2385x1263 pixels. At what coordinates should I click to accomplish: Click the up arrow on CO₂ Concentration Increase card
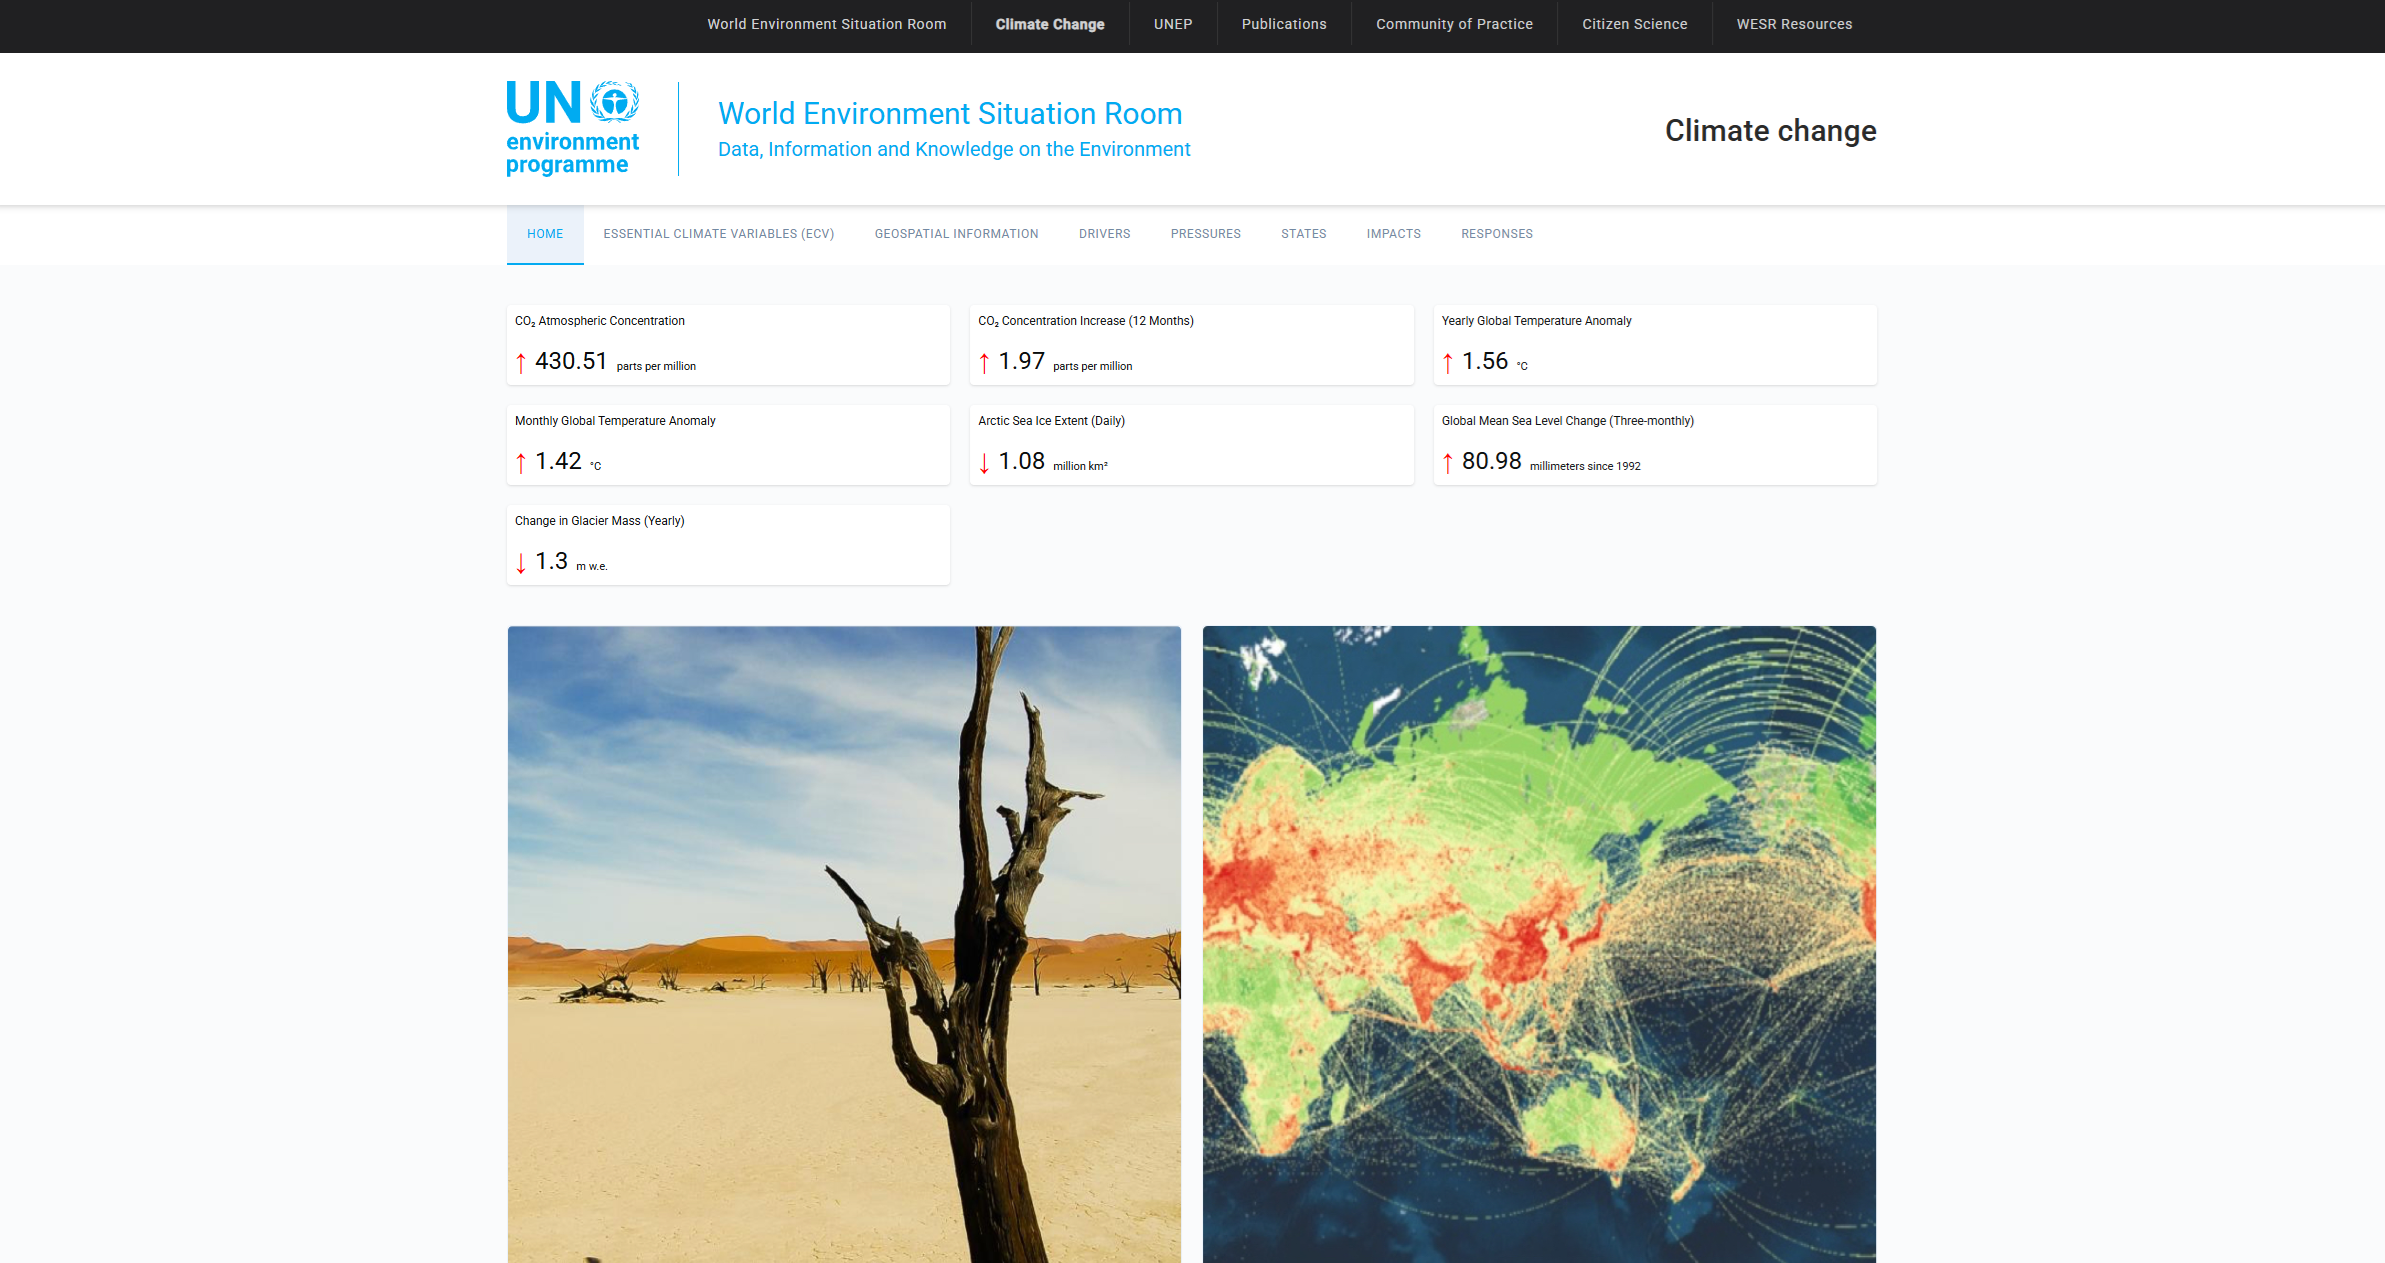[985, 363]
